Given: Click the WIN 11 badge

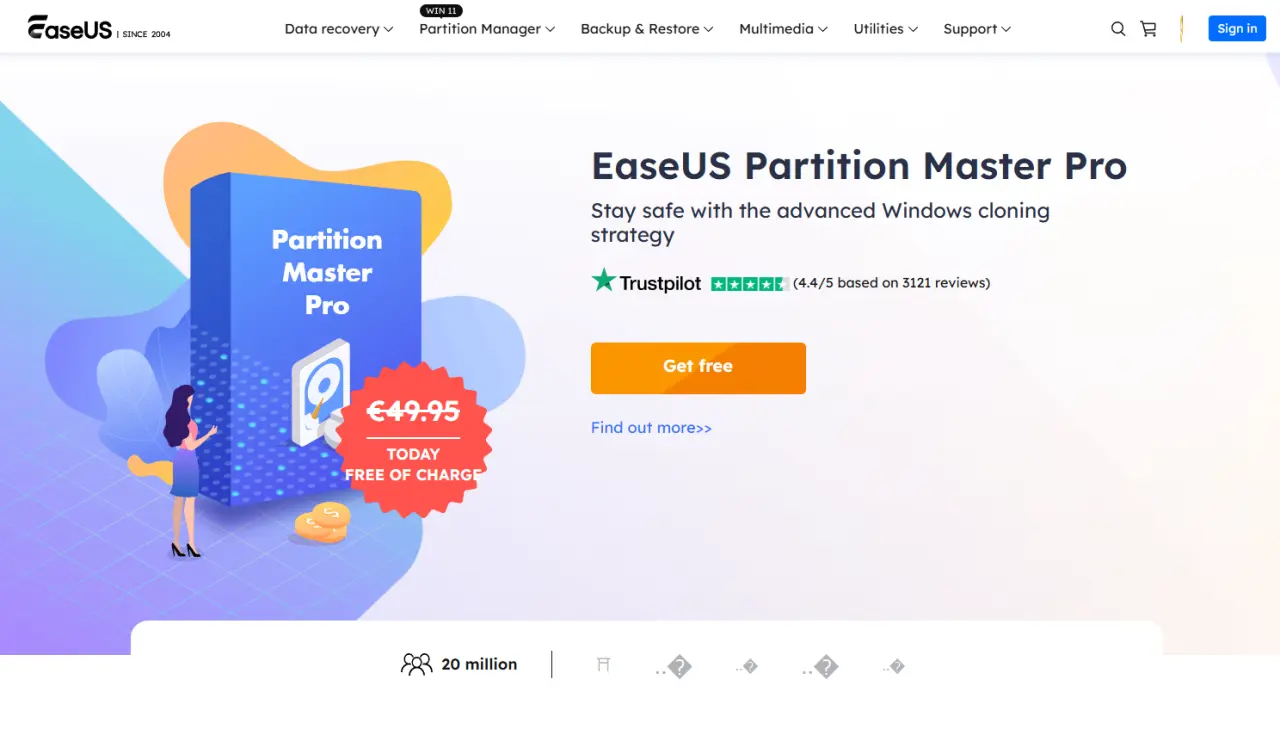Looking at the screenshot, I should coord(442,11).
